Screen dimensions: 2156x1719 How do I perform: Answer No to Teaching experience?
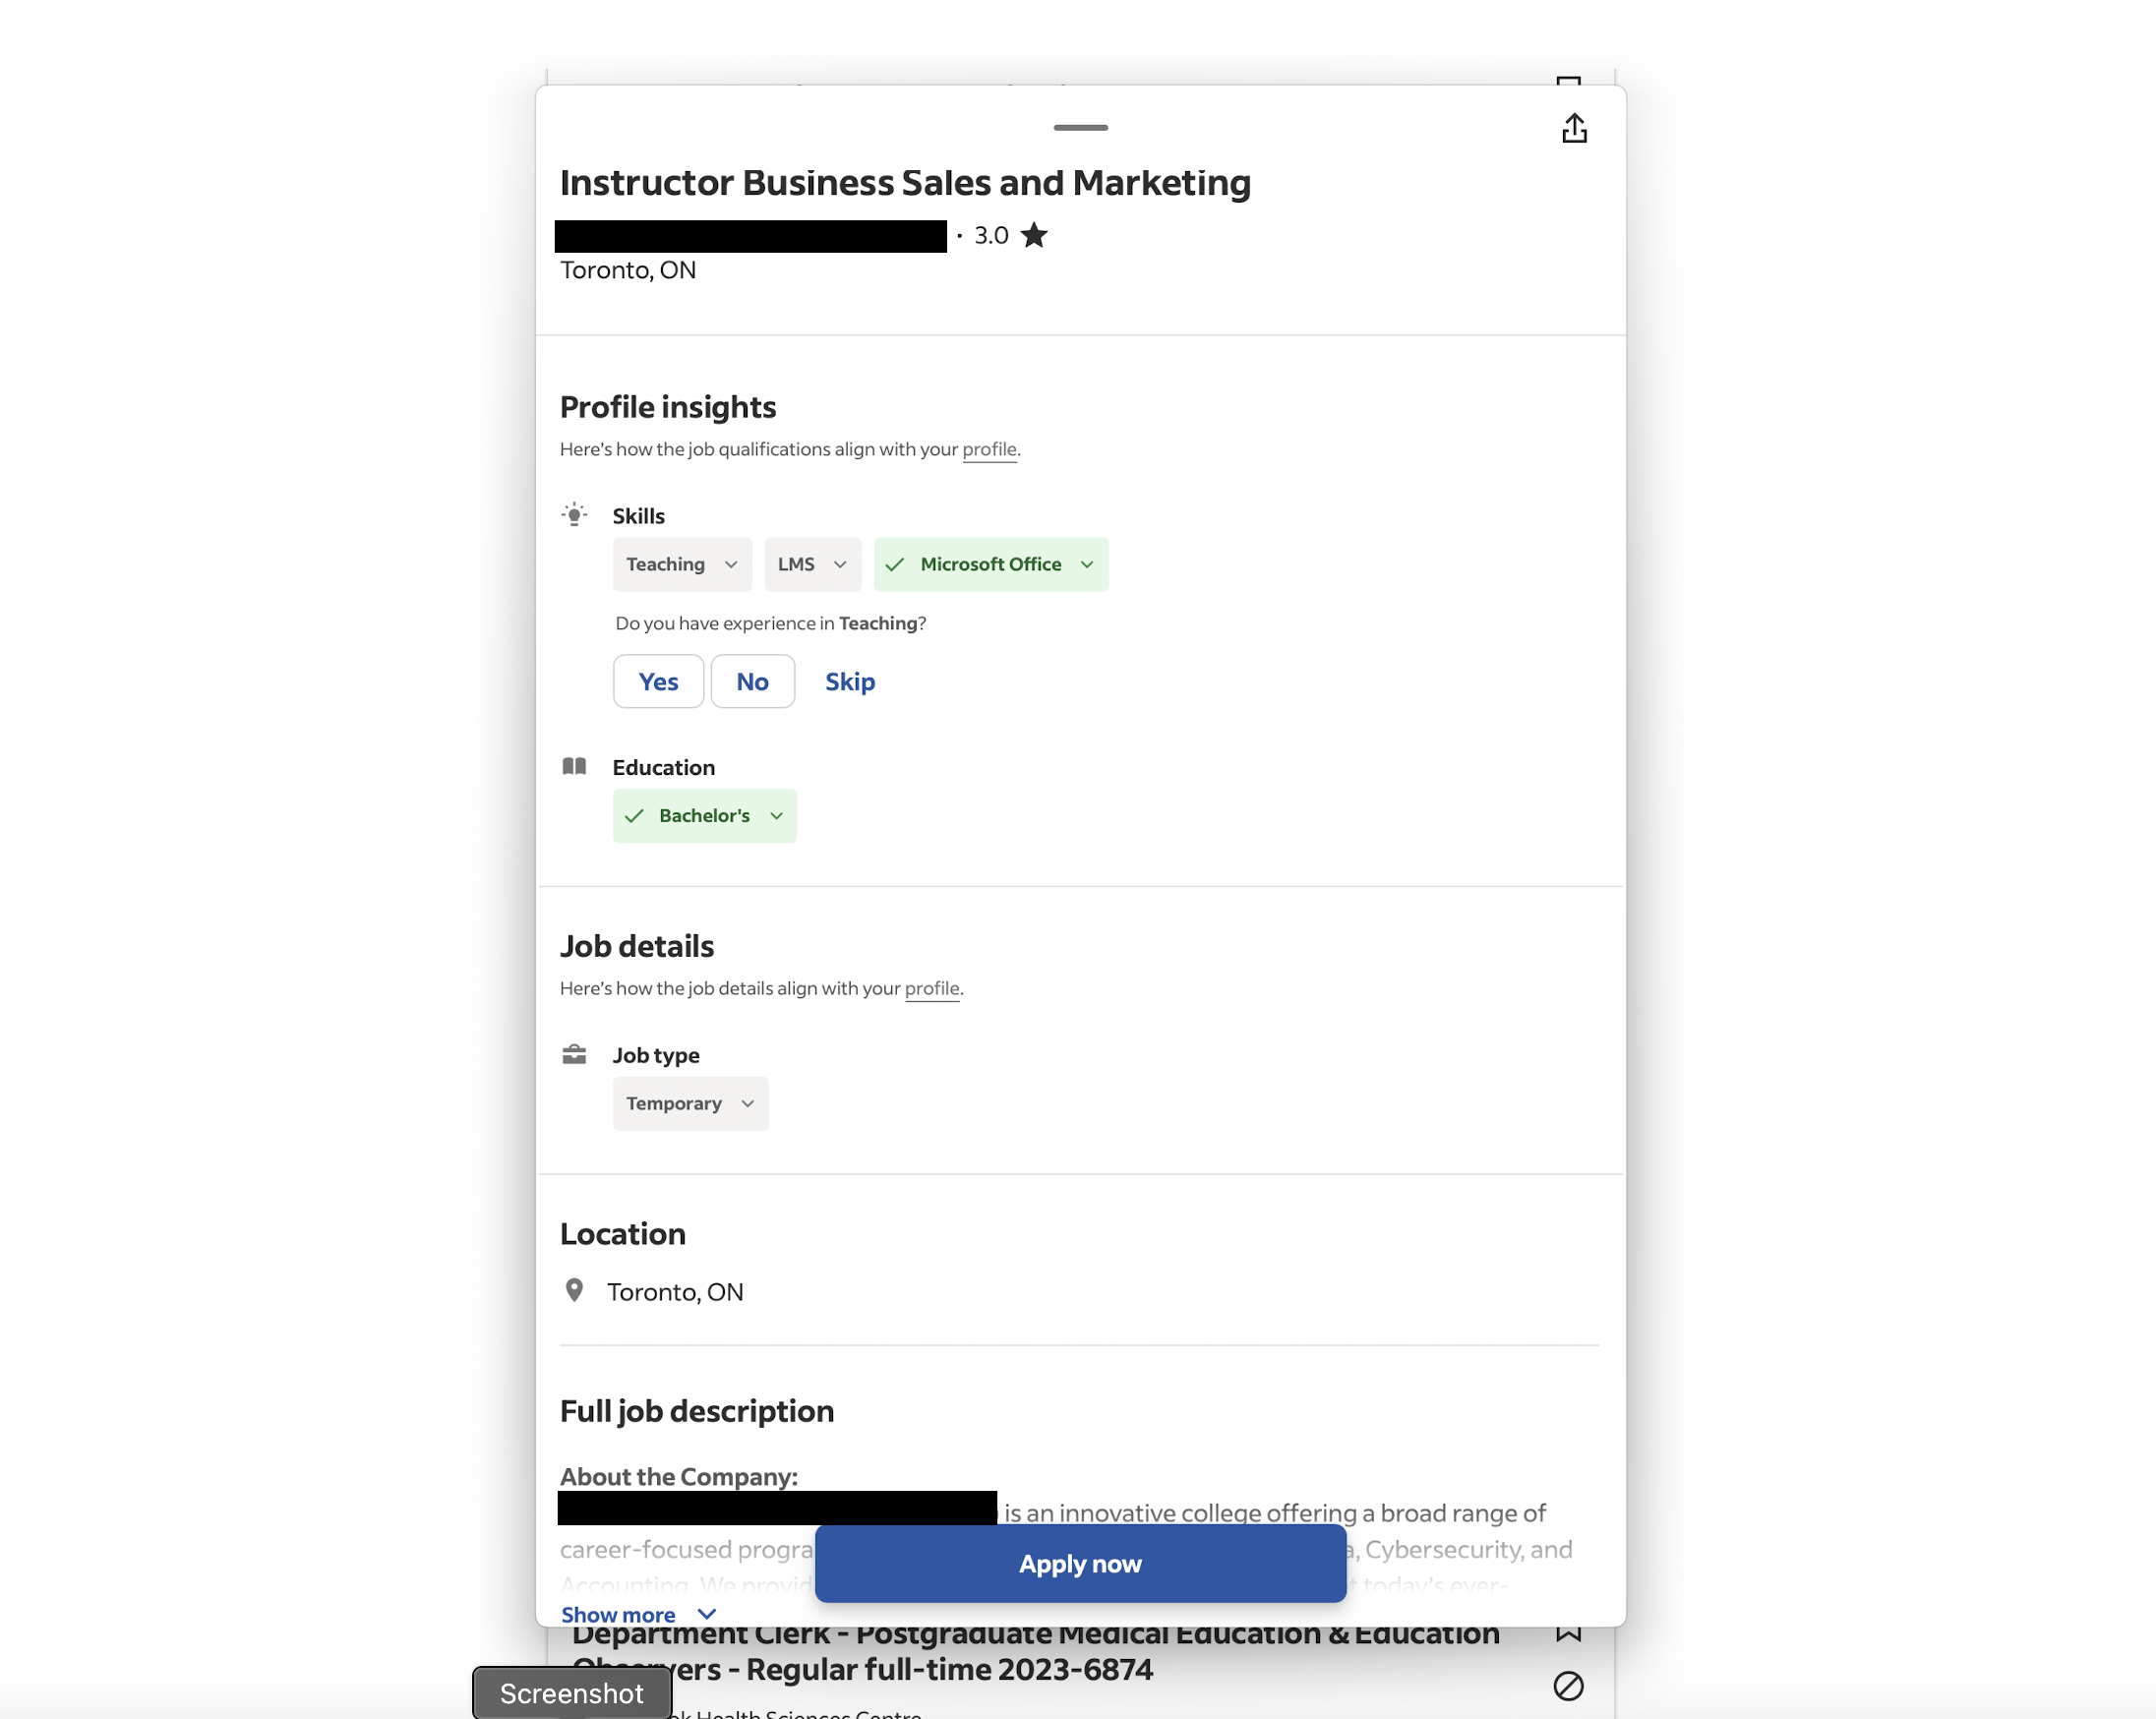coord(752,681)
